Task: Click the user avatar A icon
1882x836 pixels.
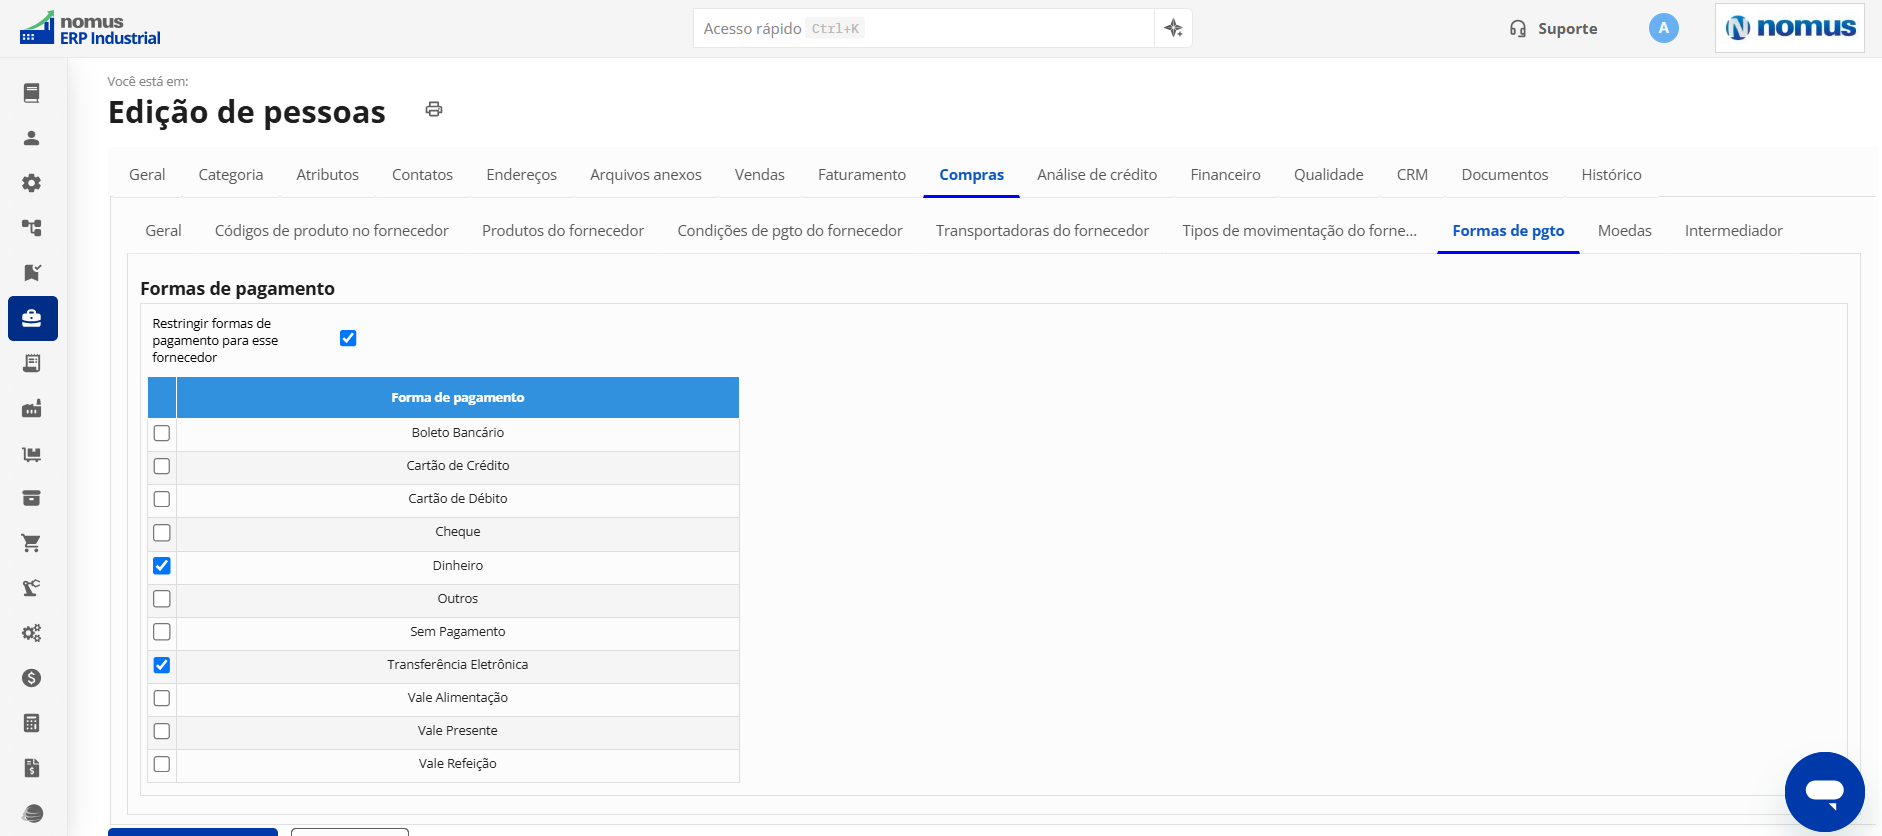Action: 1663,28
